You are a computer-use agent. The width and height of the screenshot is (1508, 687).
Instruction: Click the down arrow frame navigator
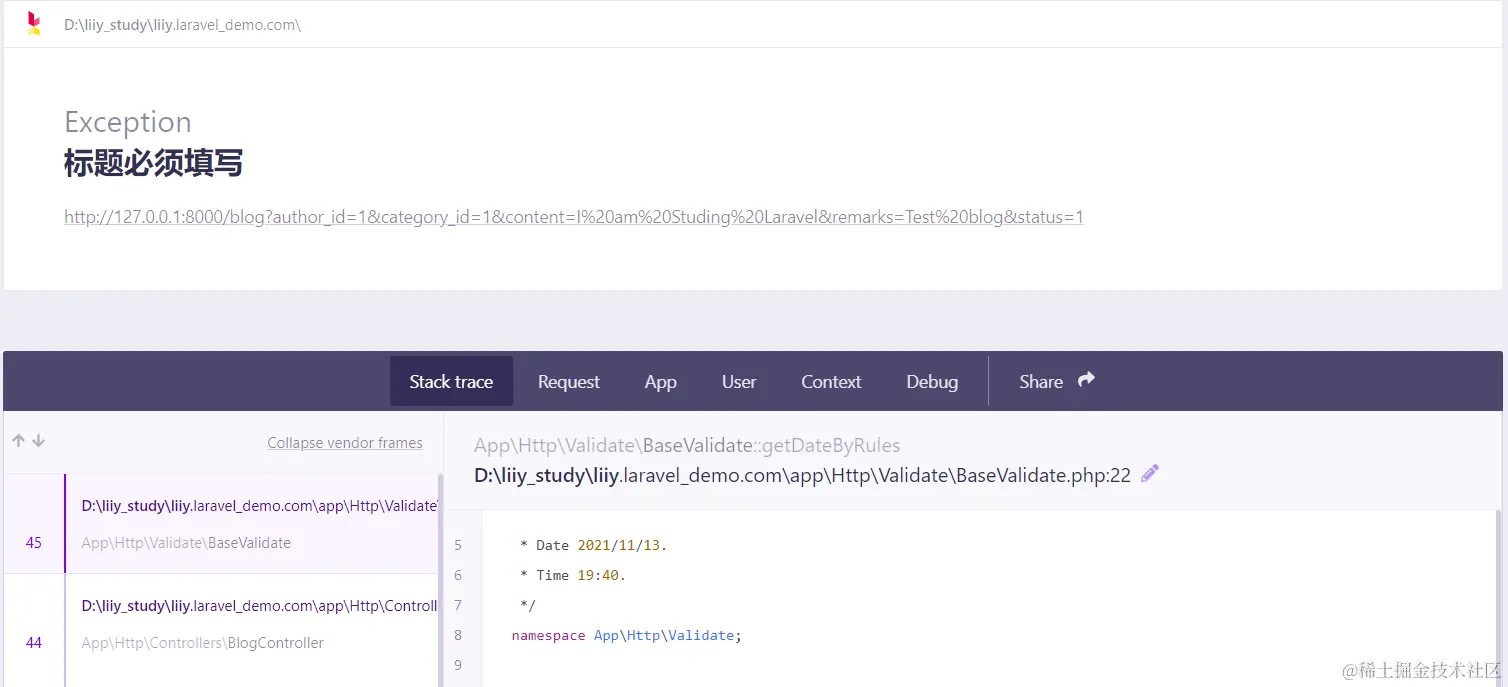click(x=39, y=441)
